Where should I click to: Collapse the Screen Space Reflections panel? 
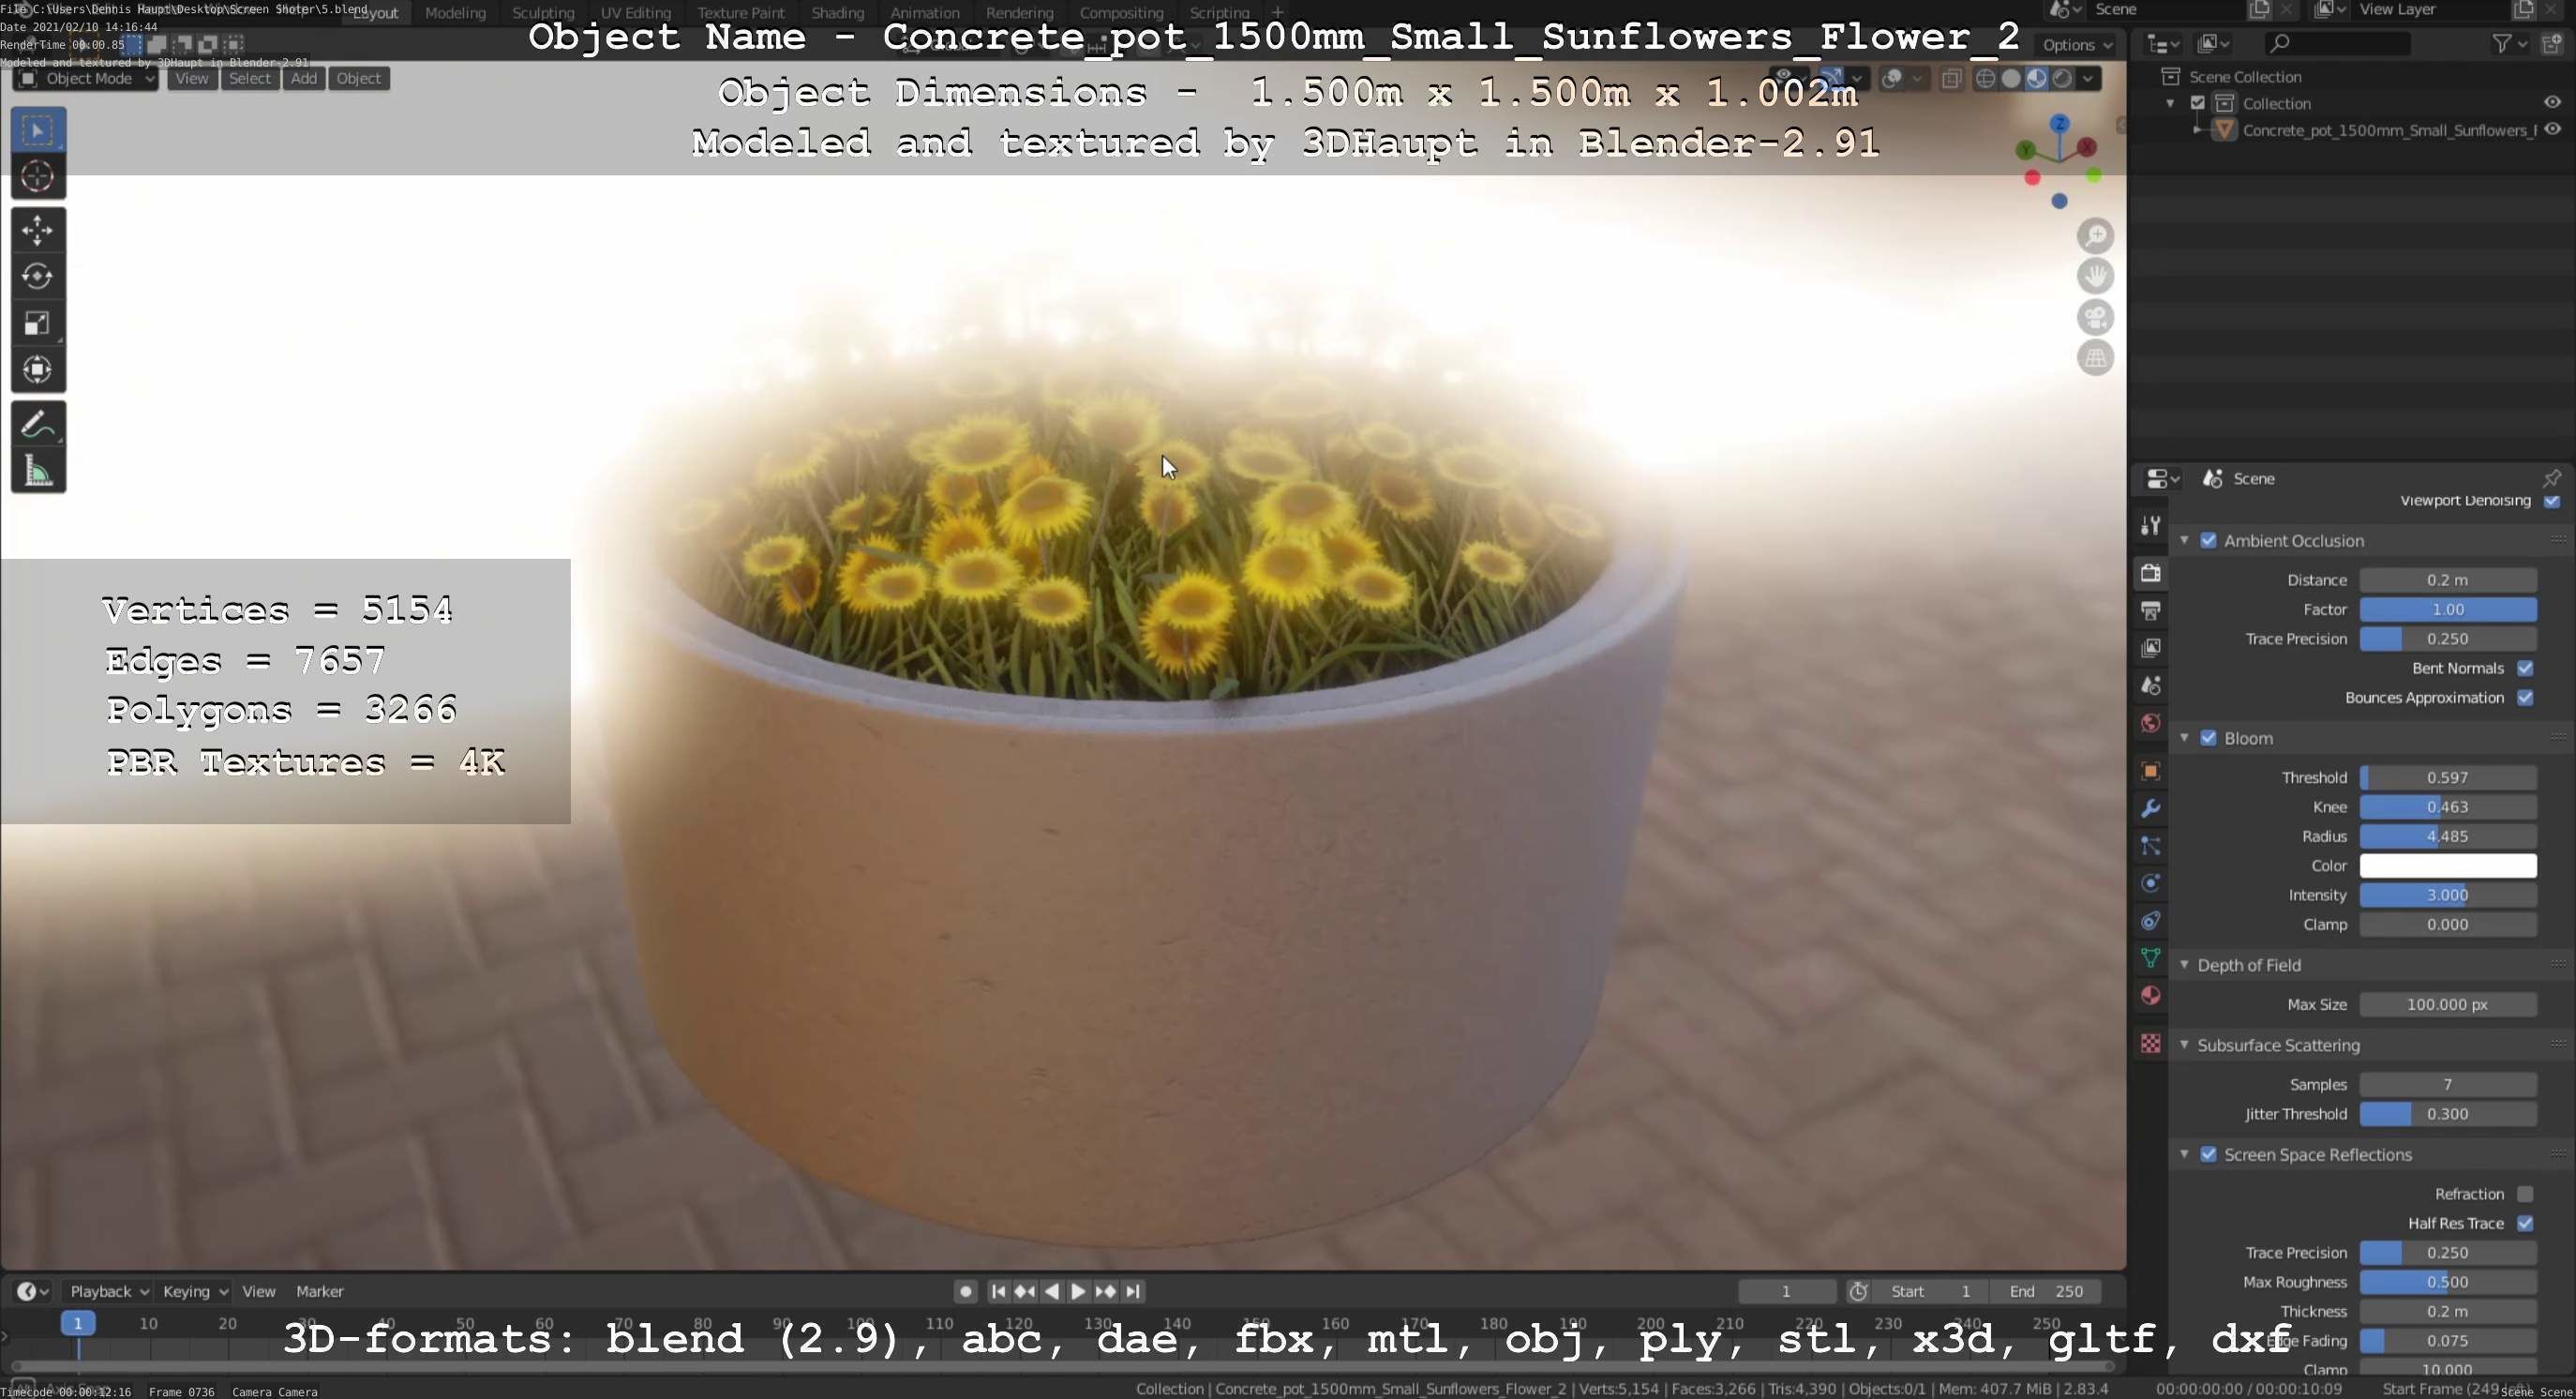click(2184, 1155)
